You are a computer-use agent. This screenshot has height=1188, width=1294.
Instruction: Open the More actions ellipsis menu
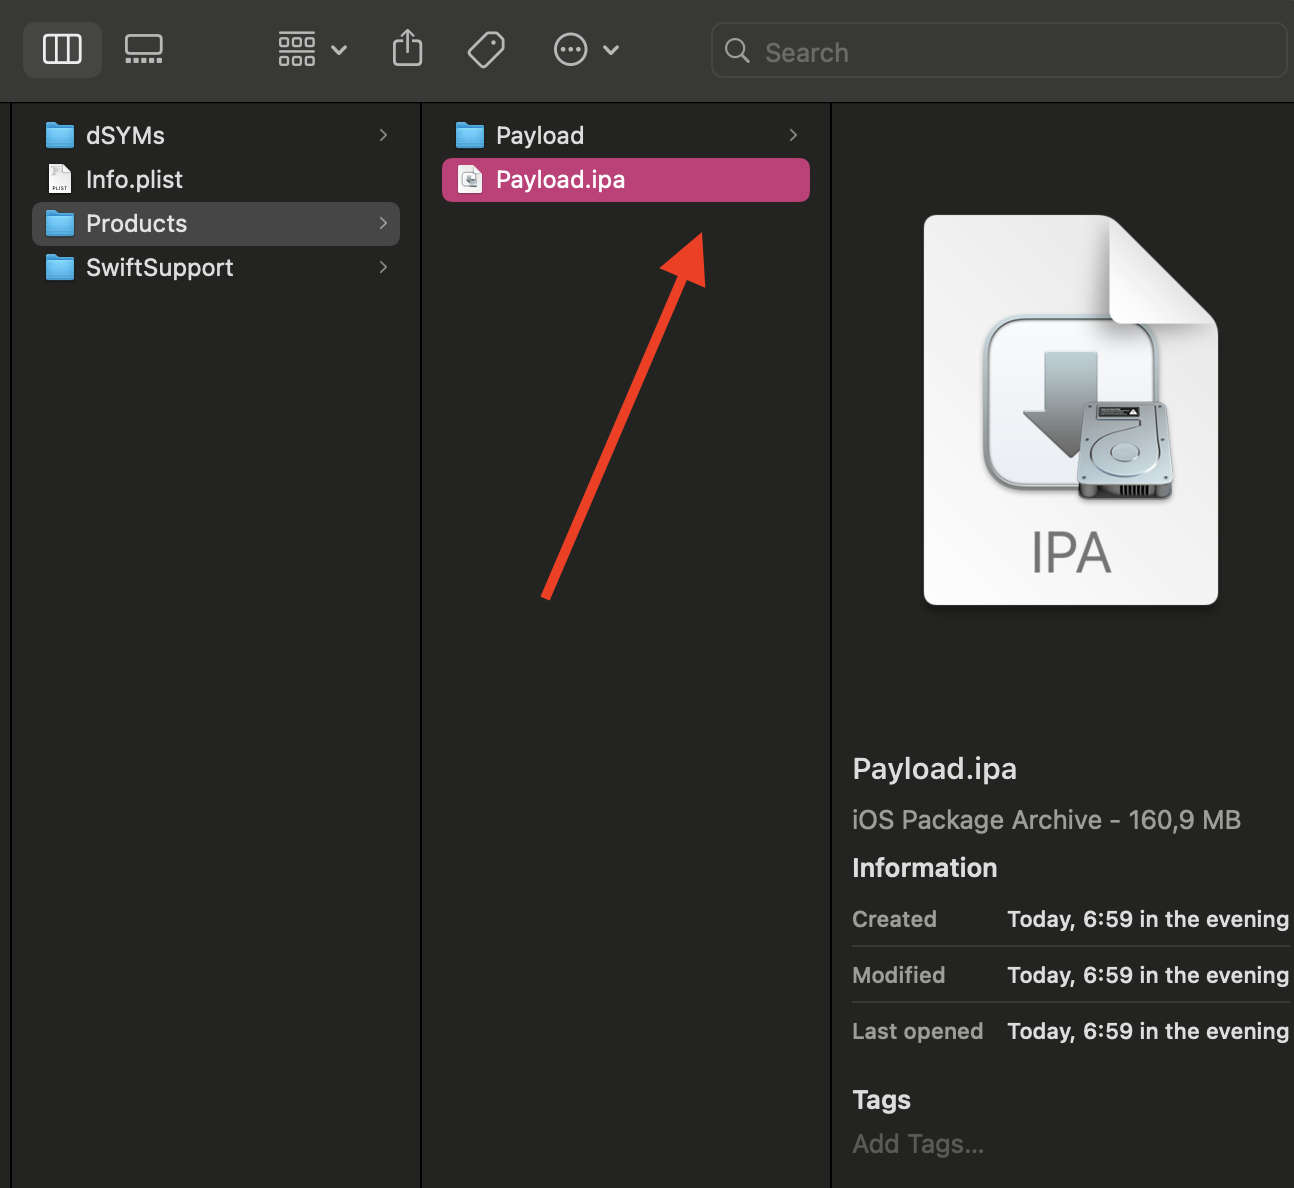pos(571,49)
